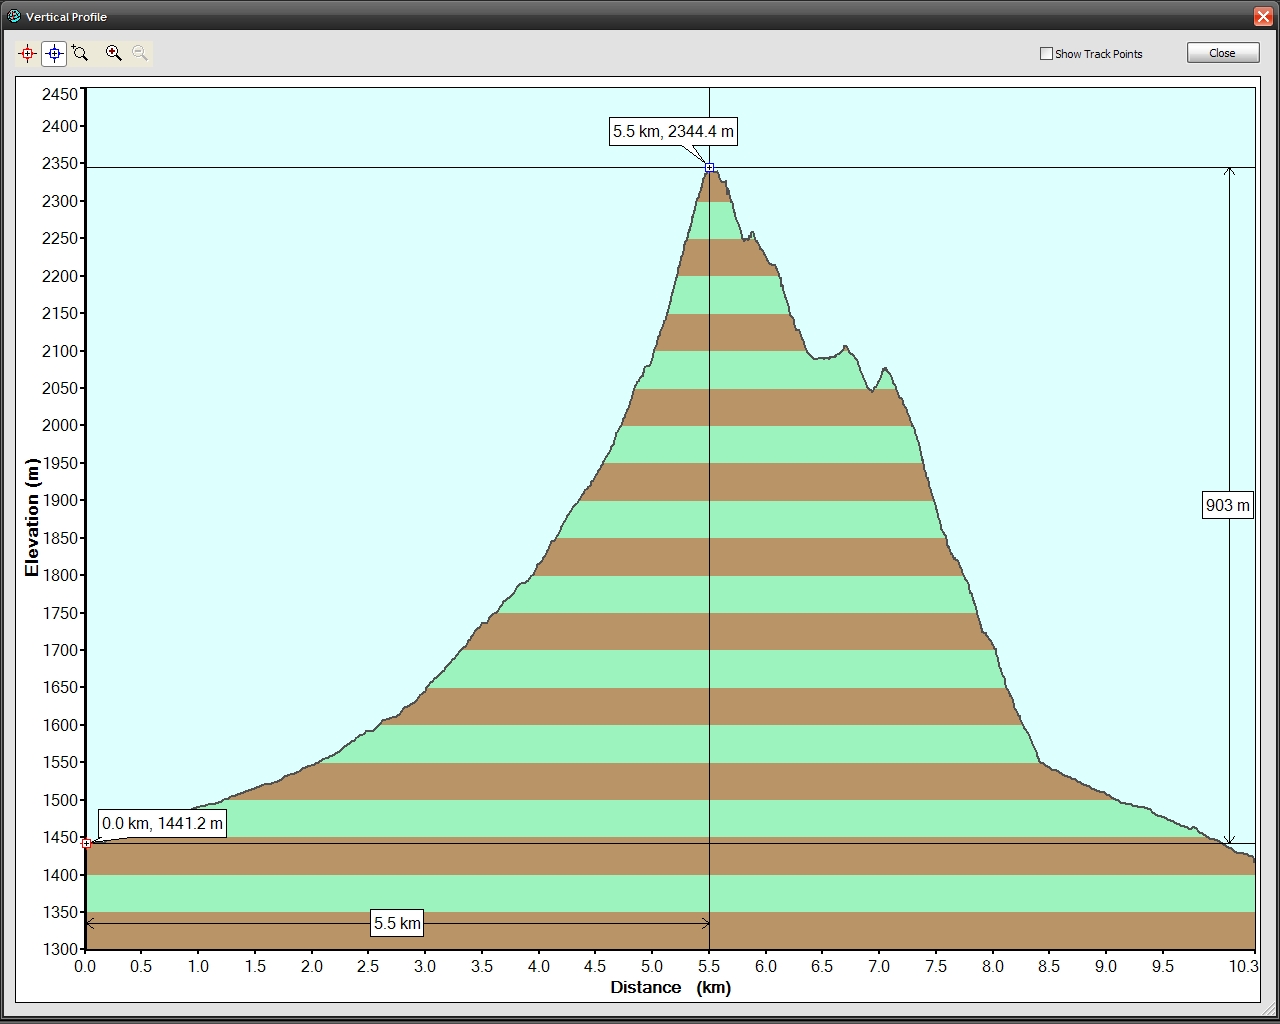Click the red start marker at 0.0 km
Screen dimensions: 1280x1024
coord(86,843)
